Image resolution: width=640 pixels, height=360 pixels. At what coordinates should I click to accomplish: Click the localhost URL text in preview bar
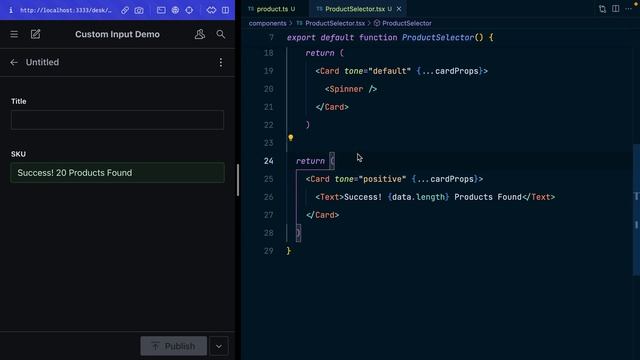pos(66,10)
